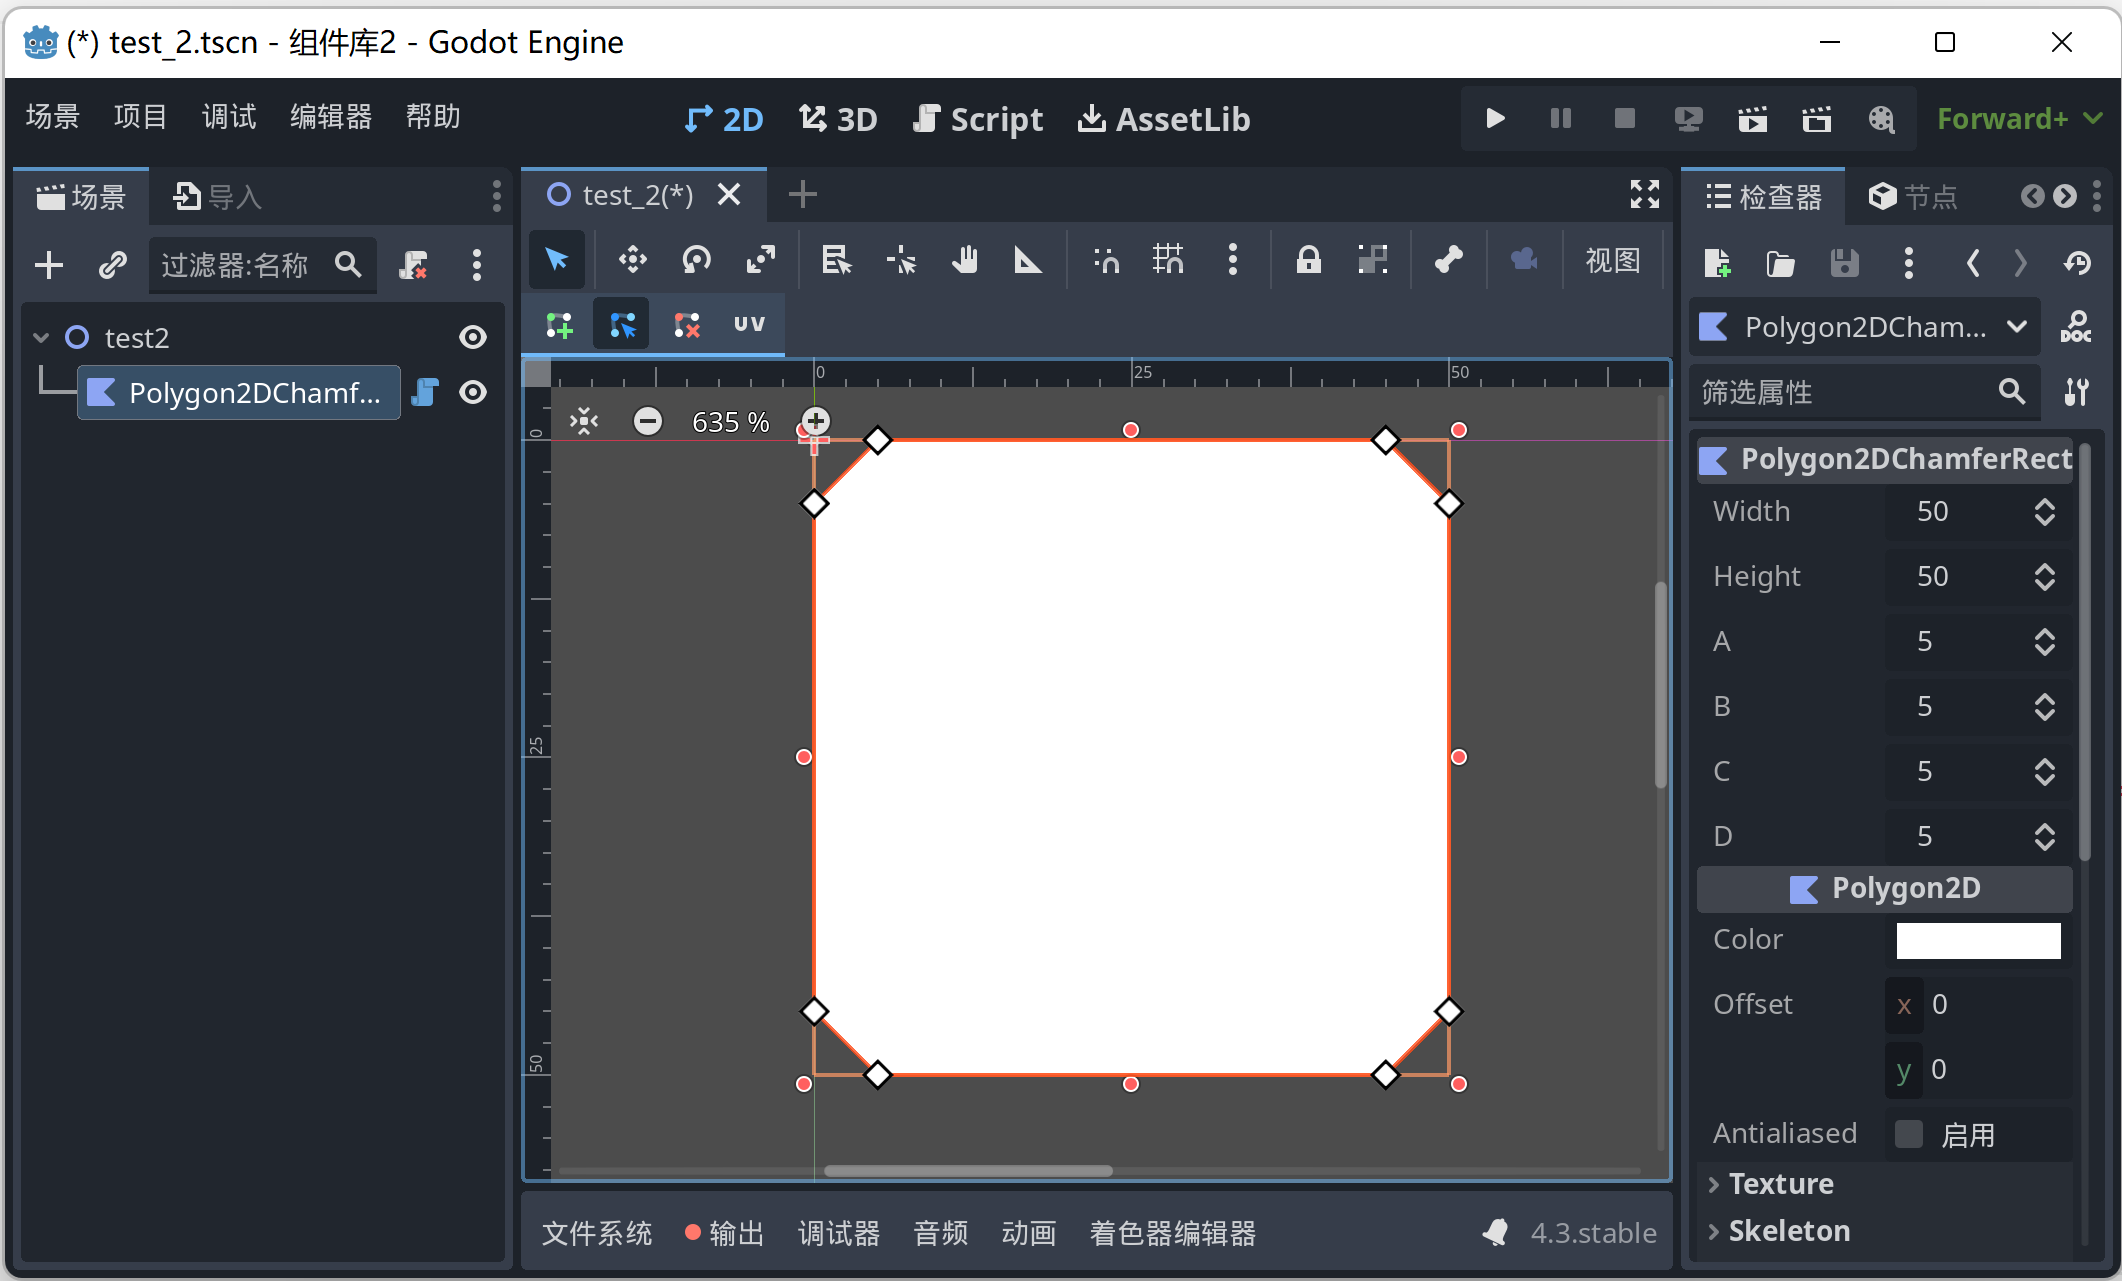Toggle smart snap

click(x=1106, y=261)
